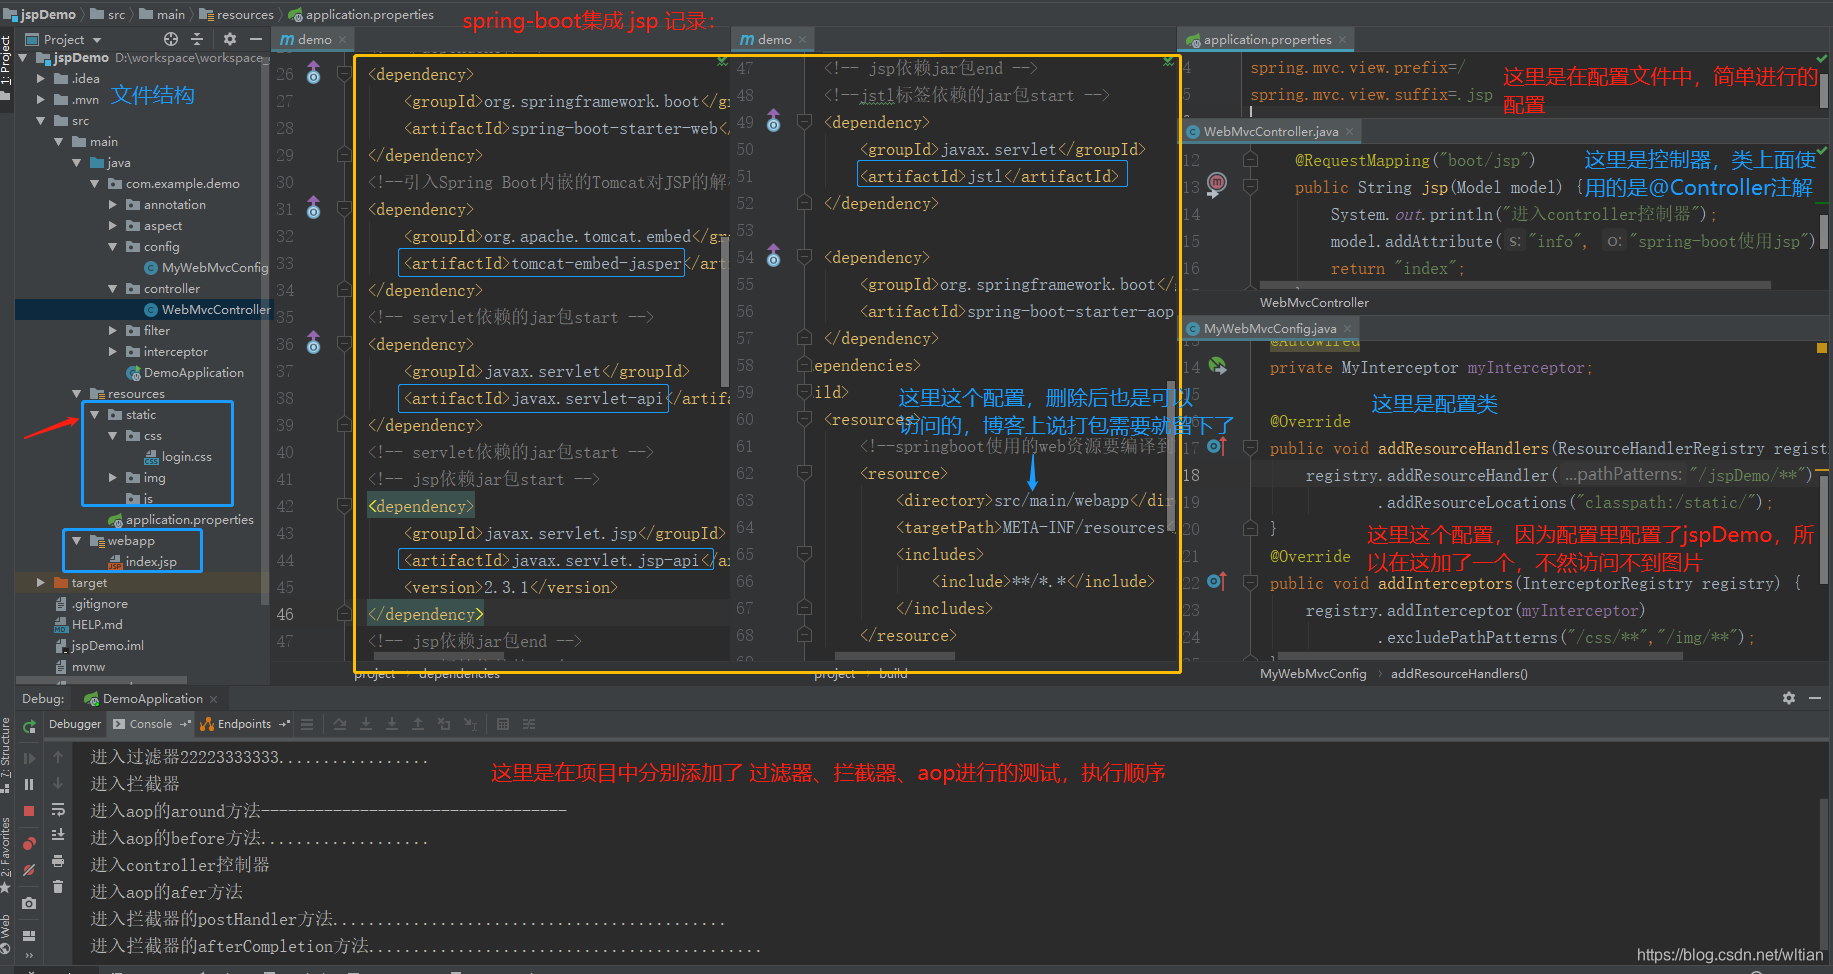Step over the current line

(340, 724)
